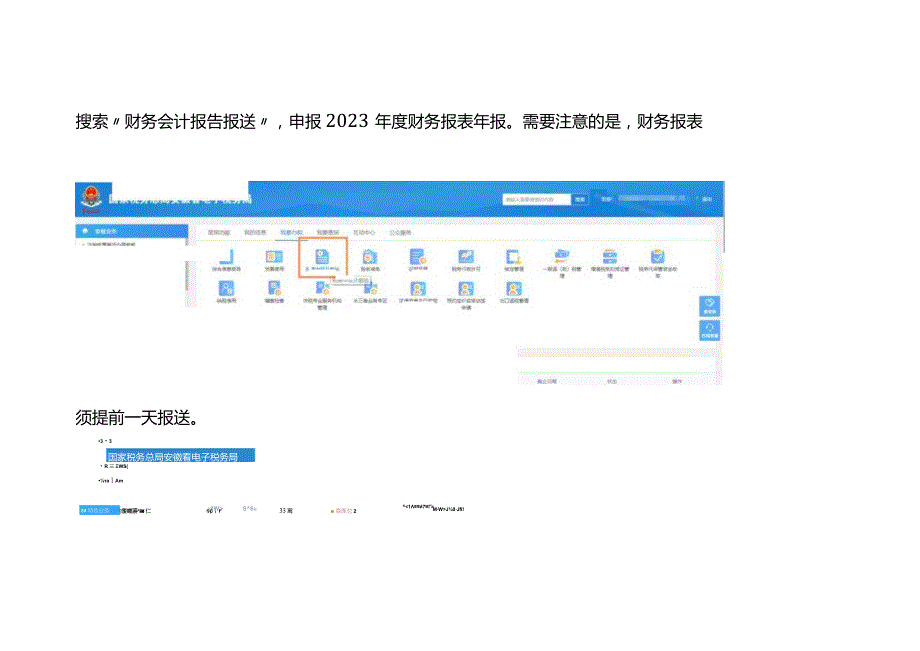920x651 pixels.
Task: Click the header search input field
Action: [536, 199]
